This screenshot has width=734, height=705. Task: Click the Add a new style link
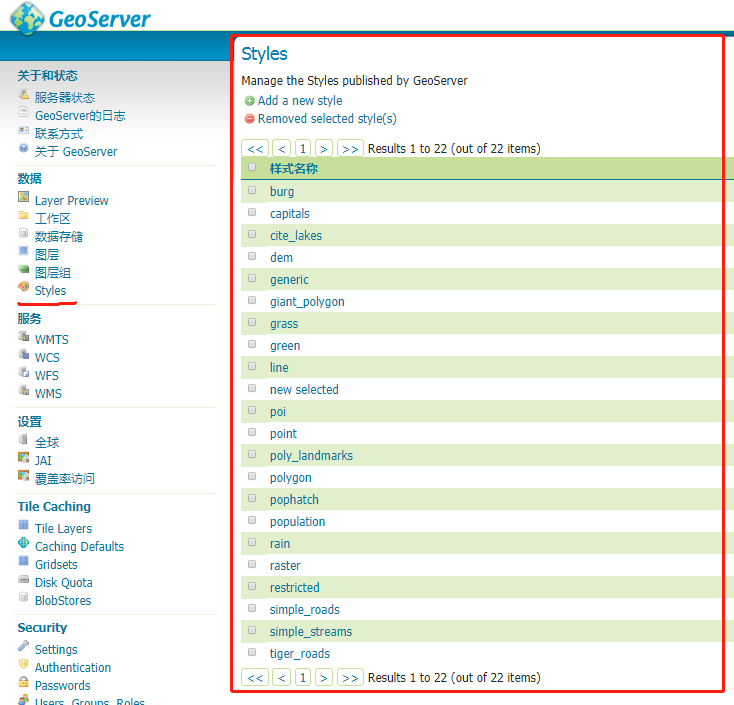[300, 101]
